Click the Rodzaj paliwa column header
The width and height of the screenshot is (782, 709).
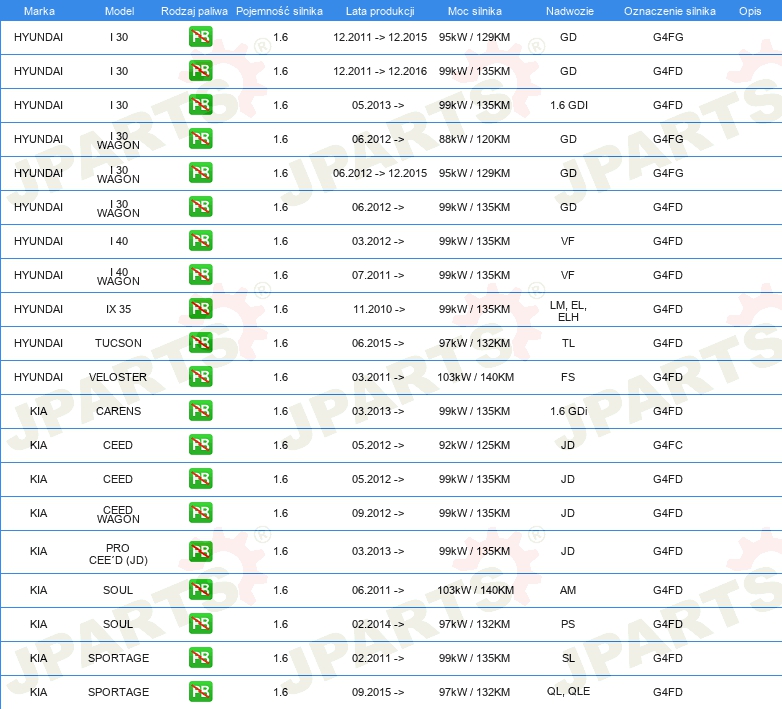click(x=194, y=11)
